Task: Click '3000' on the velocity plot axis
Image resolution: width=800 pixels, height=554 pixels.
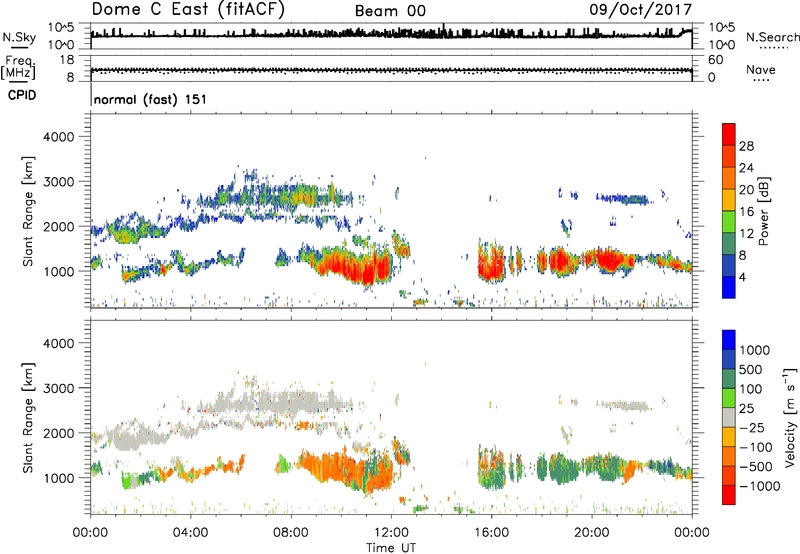Action: (58, 388)
